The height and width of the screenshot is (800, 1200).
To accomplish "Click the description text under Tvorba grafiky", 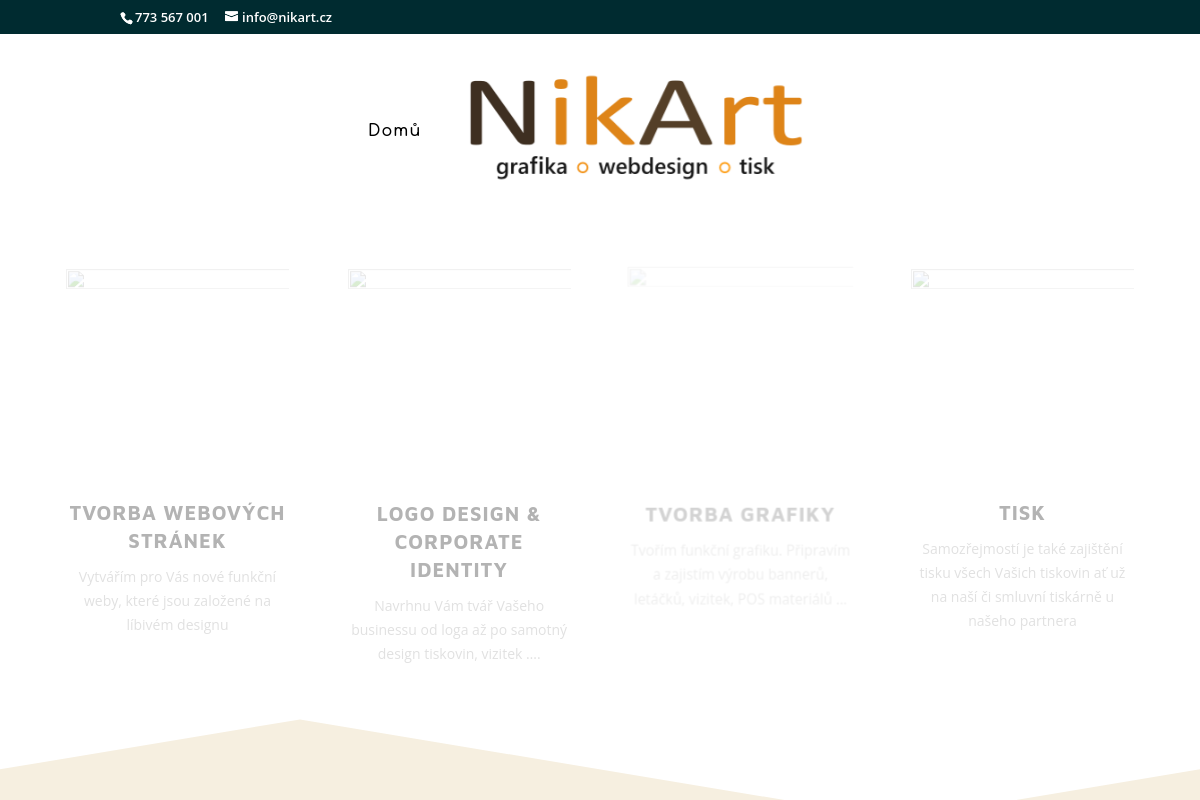I will point(740,574).
